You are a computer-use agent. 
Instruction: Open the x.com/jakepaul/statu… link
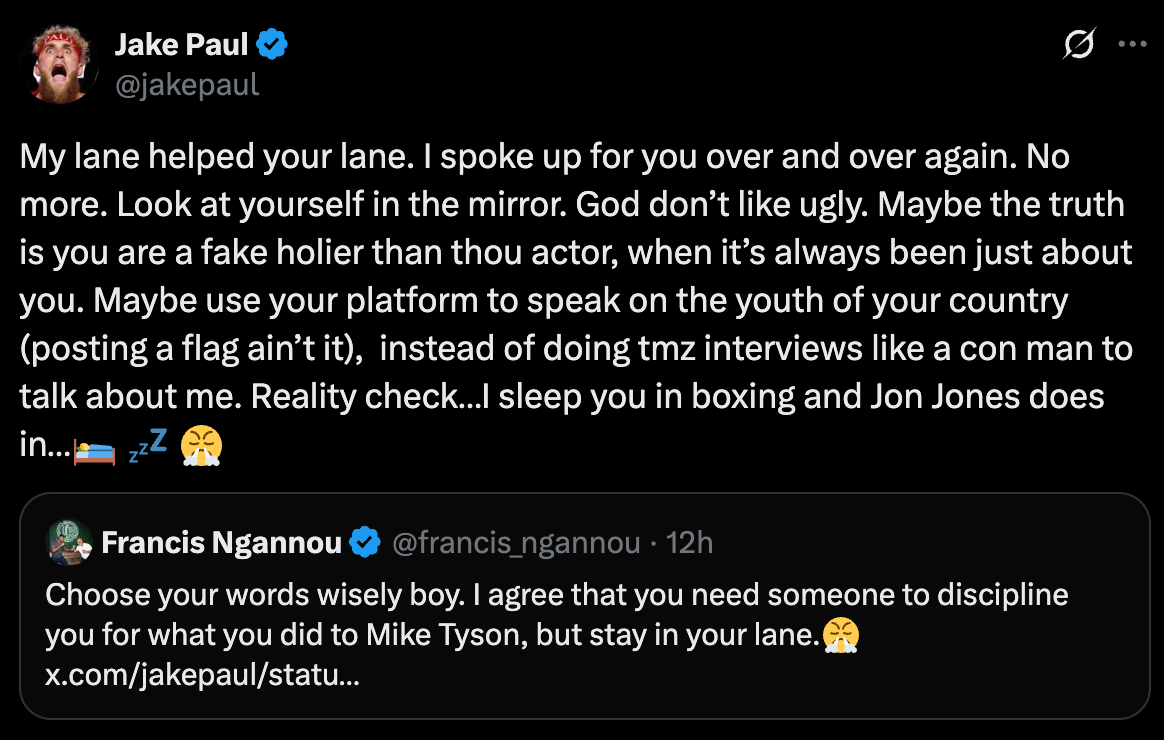(203, 676)
